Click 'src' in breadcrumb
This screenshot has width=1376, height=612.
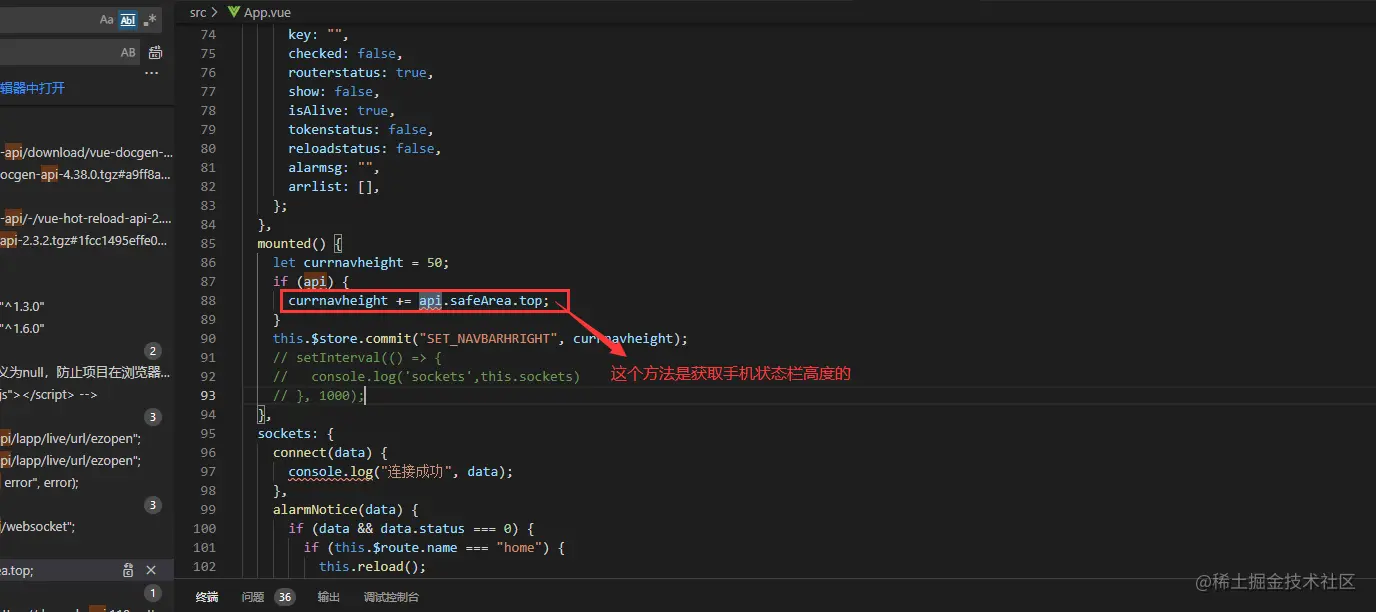[x=198, y=12]
